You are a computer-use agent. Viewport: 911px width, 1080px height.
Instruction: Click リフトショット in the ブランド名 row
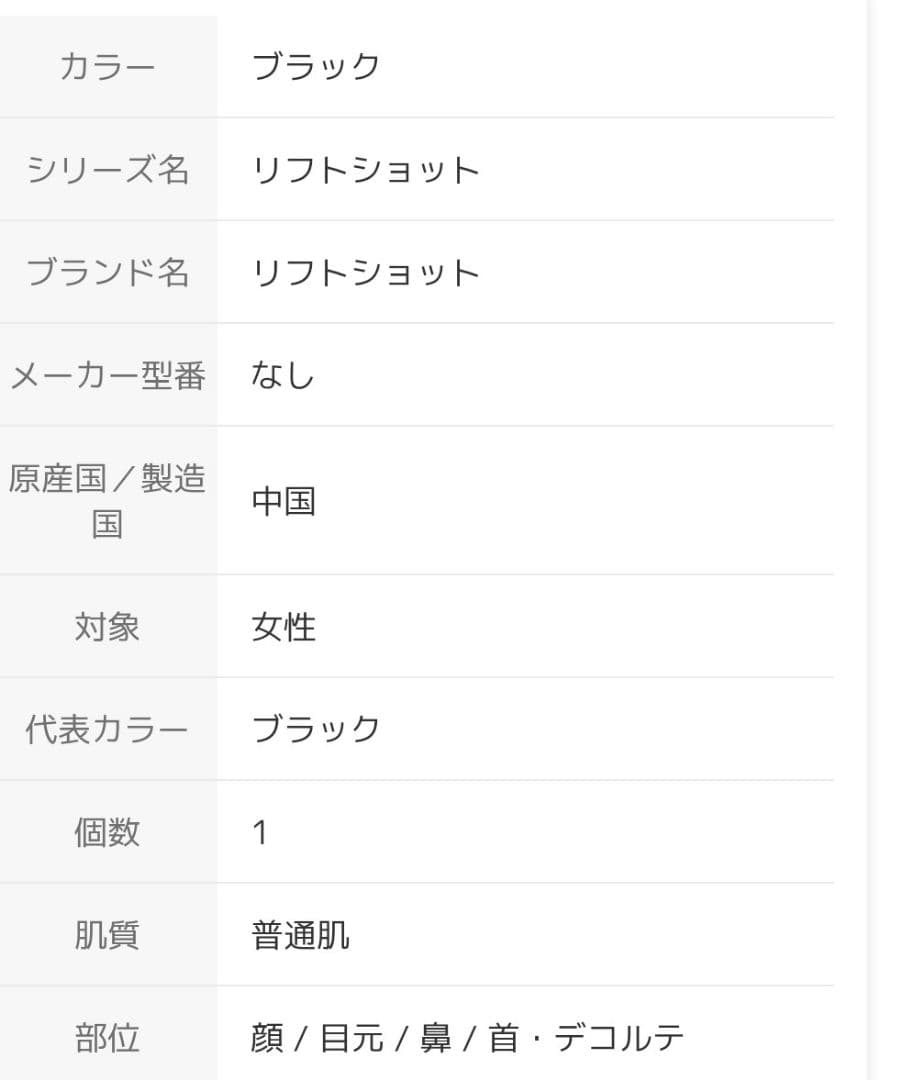coord(365,274)
